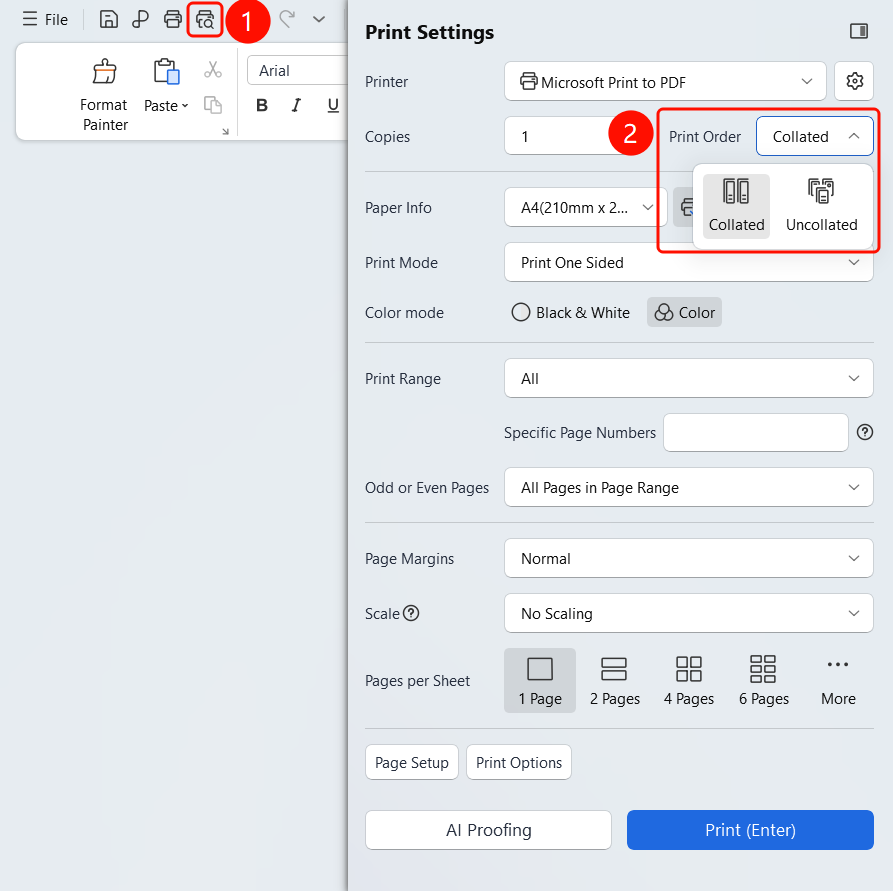Select 4 Pages per sheet
The width and height of the screenshot is (893, 891).
(x=689, y=680)
